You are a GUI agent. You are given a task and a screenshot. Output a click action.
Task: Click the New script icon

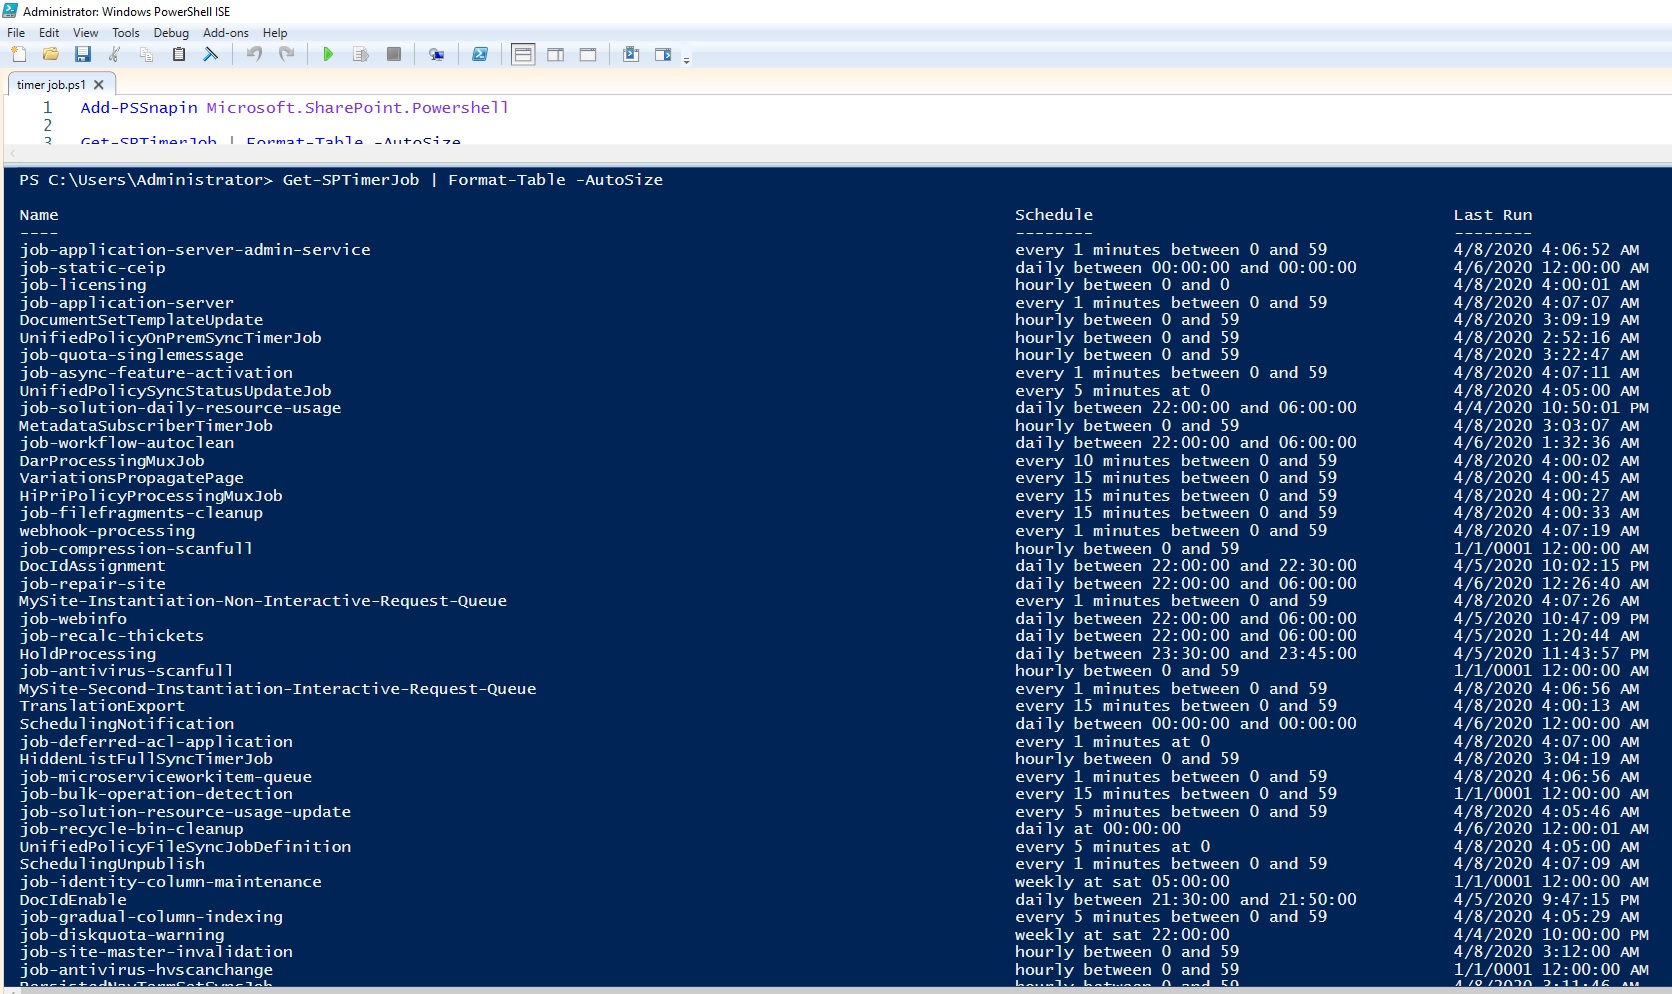pyautogui.click(x=19, y=55)
